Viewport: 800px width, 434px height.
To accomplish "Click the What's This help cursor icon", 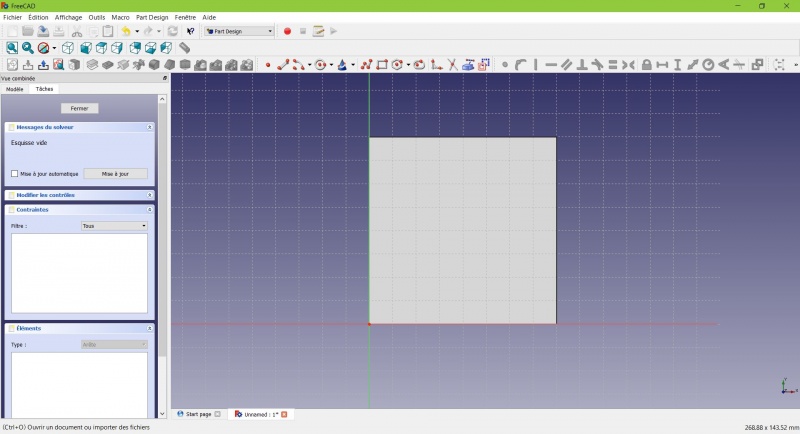I will click(x=190, y=31).
